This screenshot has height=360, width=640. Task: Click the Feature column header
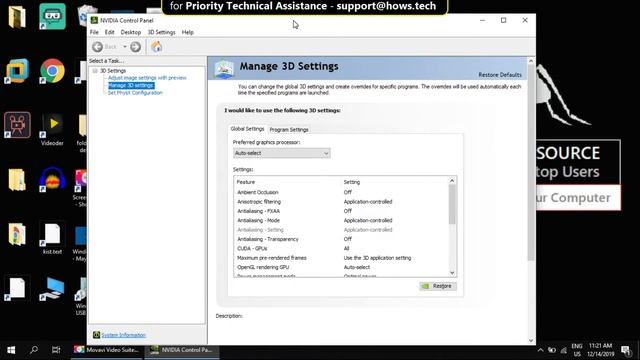pos(287,182)
